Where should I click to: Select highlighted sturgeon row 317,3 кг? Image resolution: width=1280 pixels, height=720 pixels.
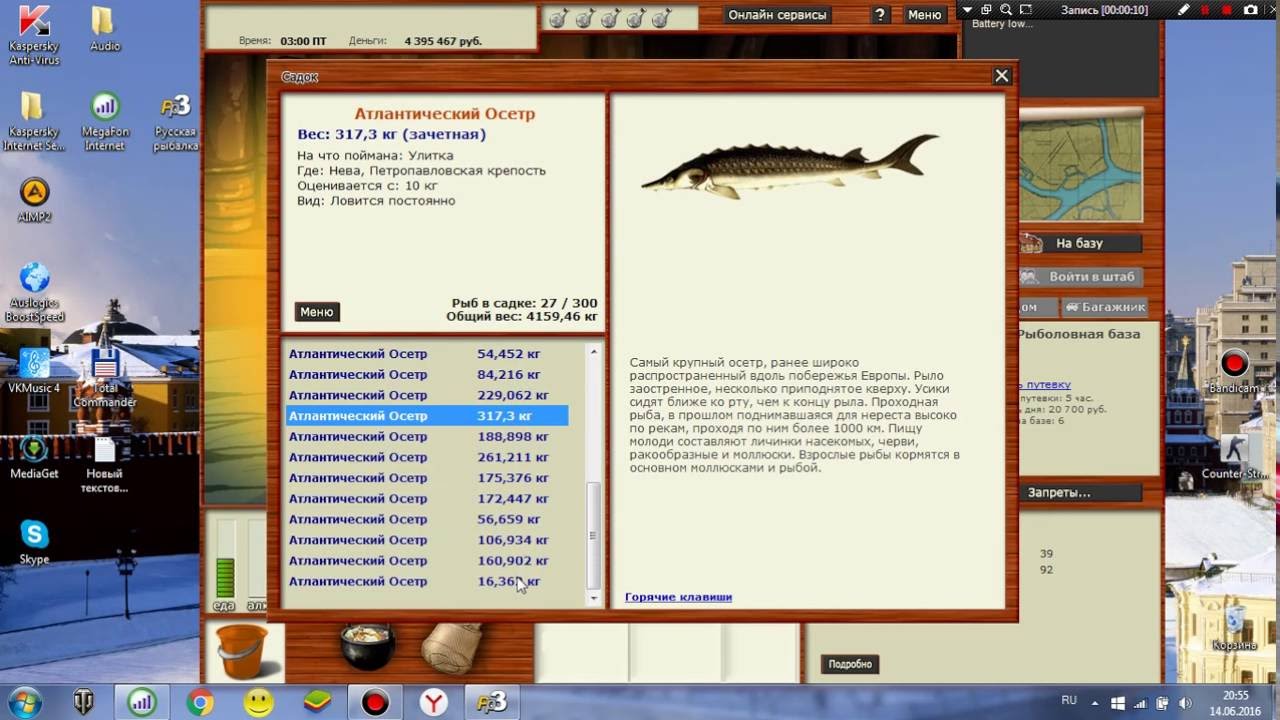click(x=427, y=416)
